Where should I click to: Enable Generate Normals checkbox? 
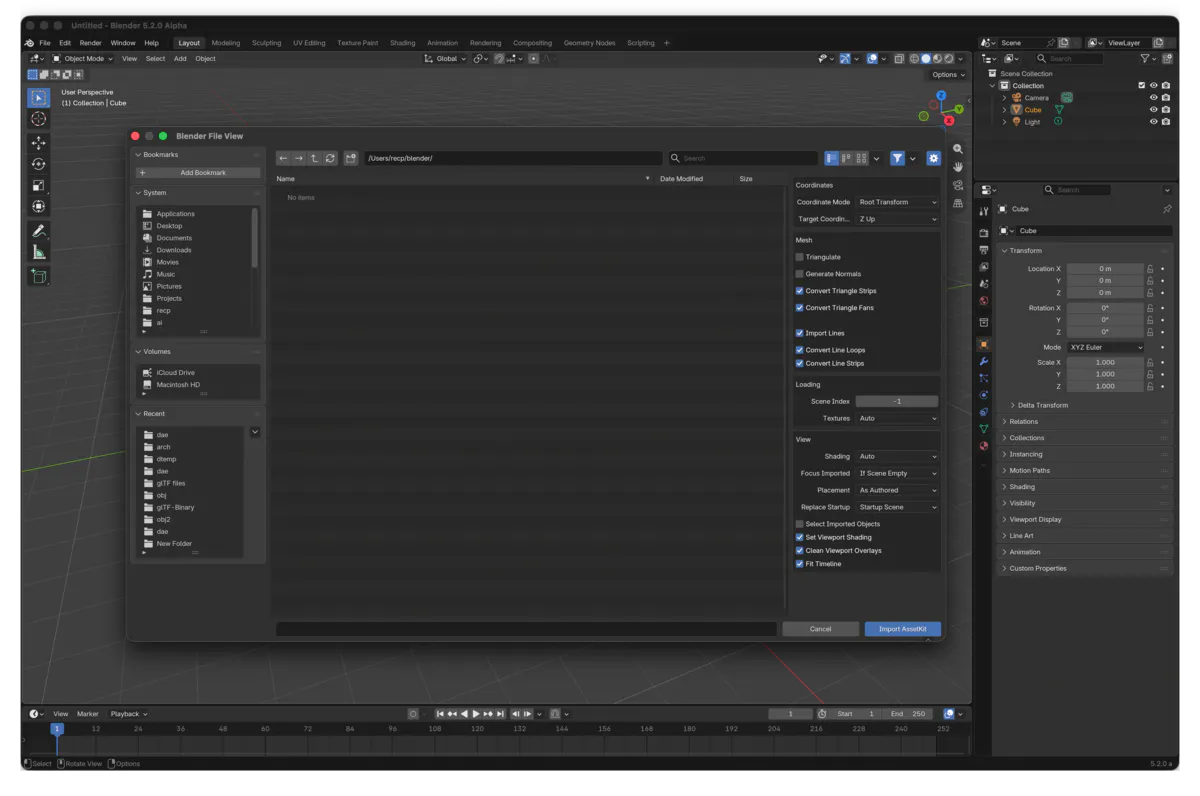click(800, 274)
